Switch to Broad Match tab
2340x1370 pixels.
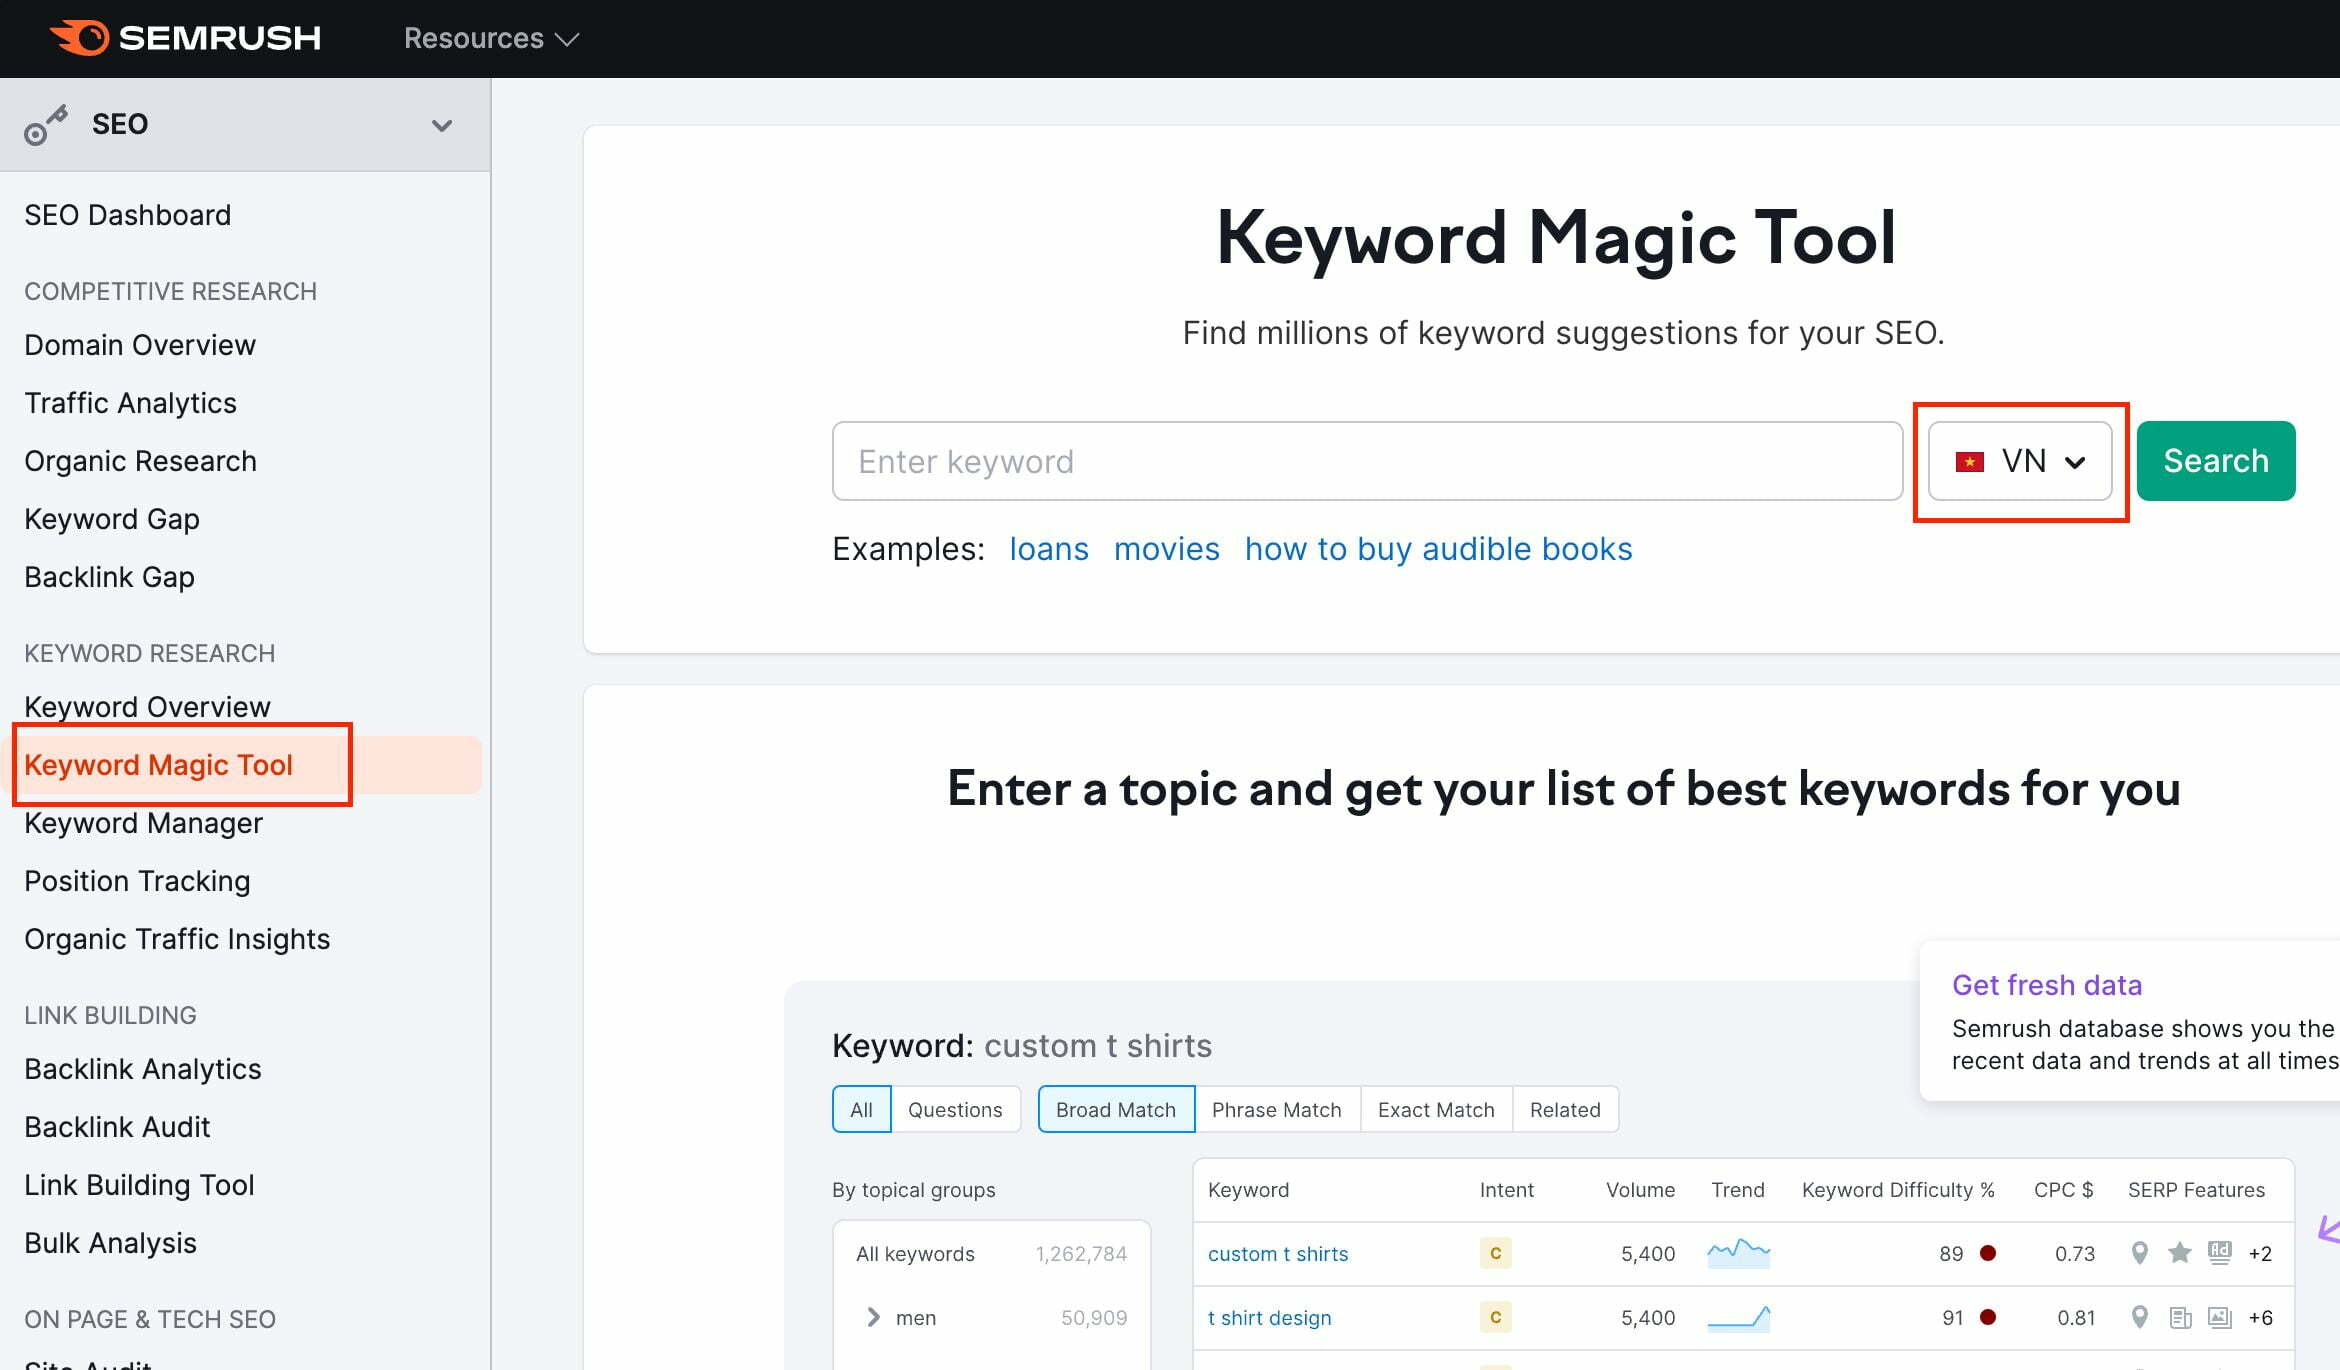tap(1116, 1109)
